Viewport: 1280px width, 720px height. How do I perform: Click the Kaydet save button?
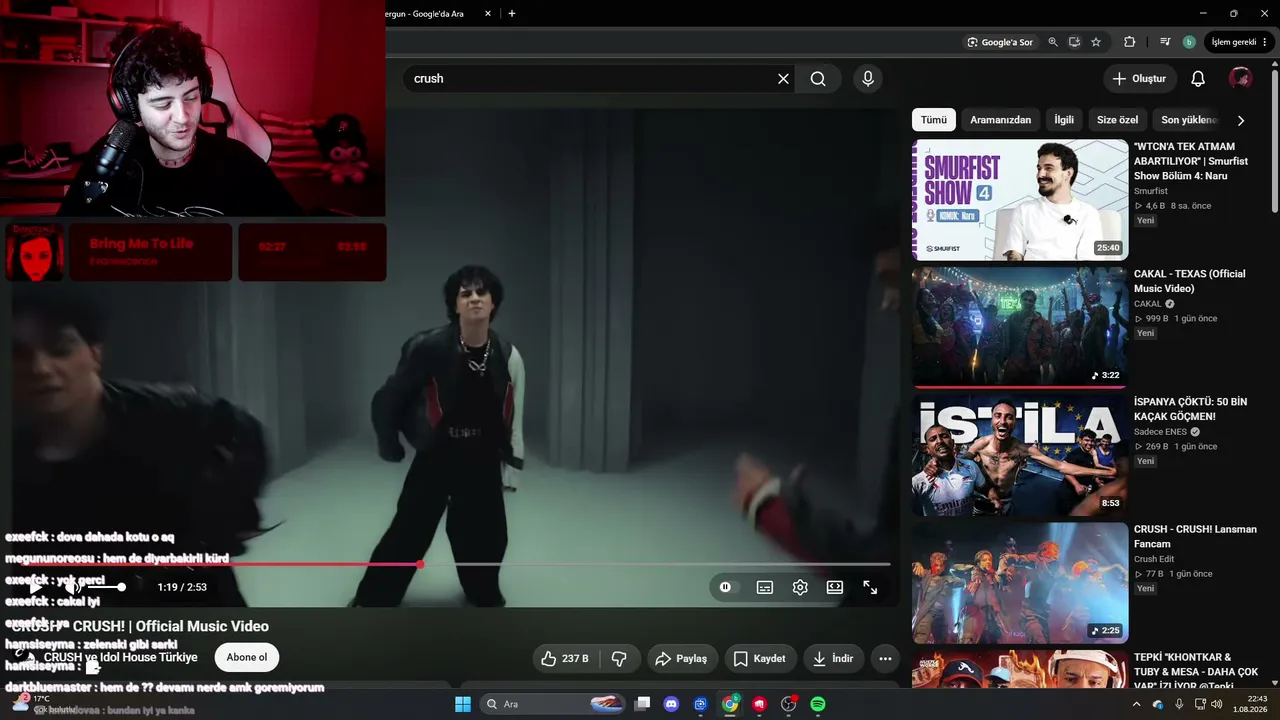click(x=759, y=659)
